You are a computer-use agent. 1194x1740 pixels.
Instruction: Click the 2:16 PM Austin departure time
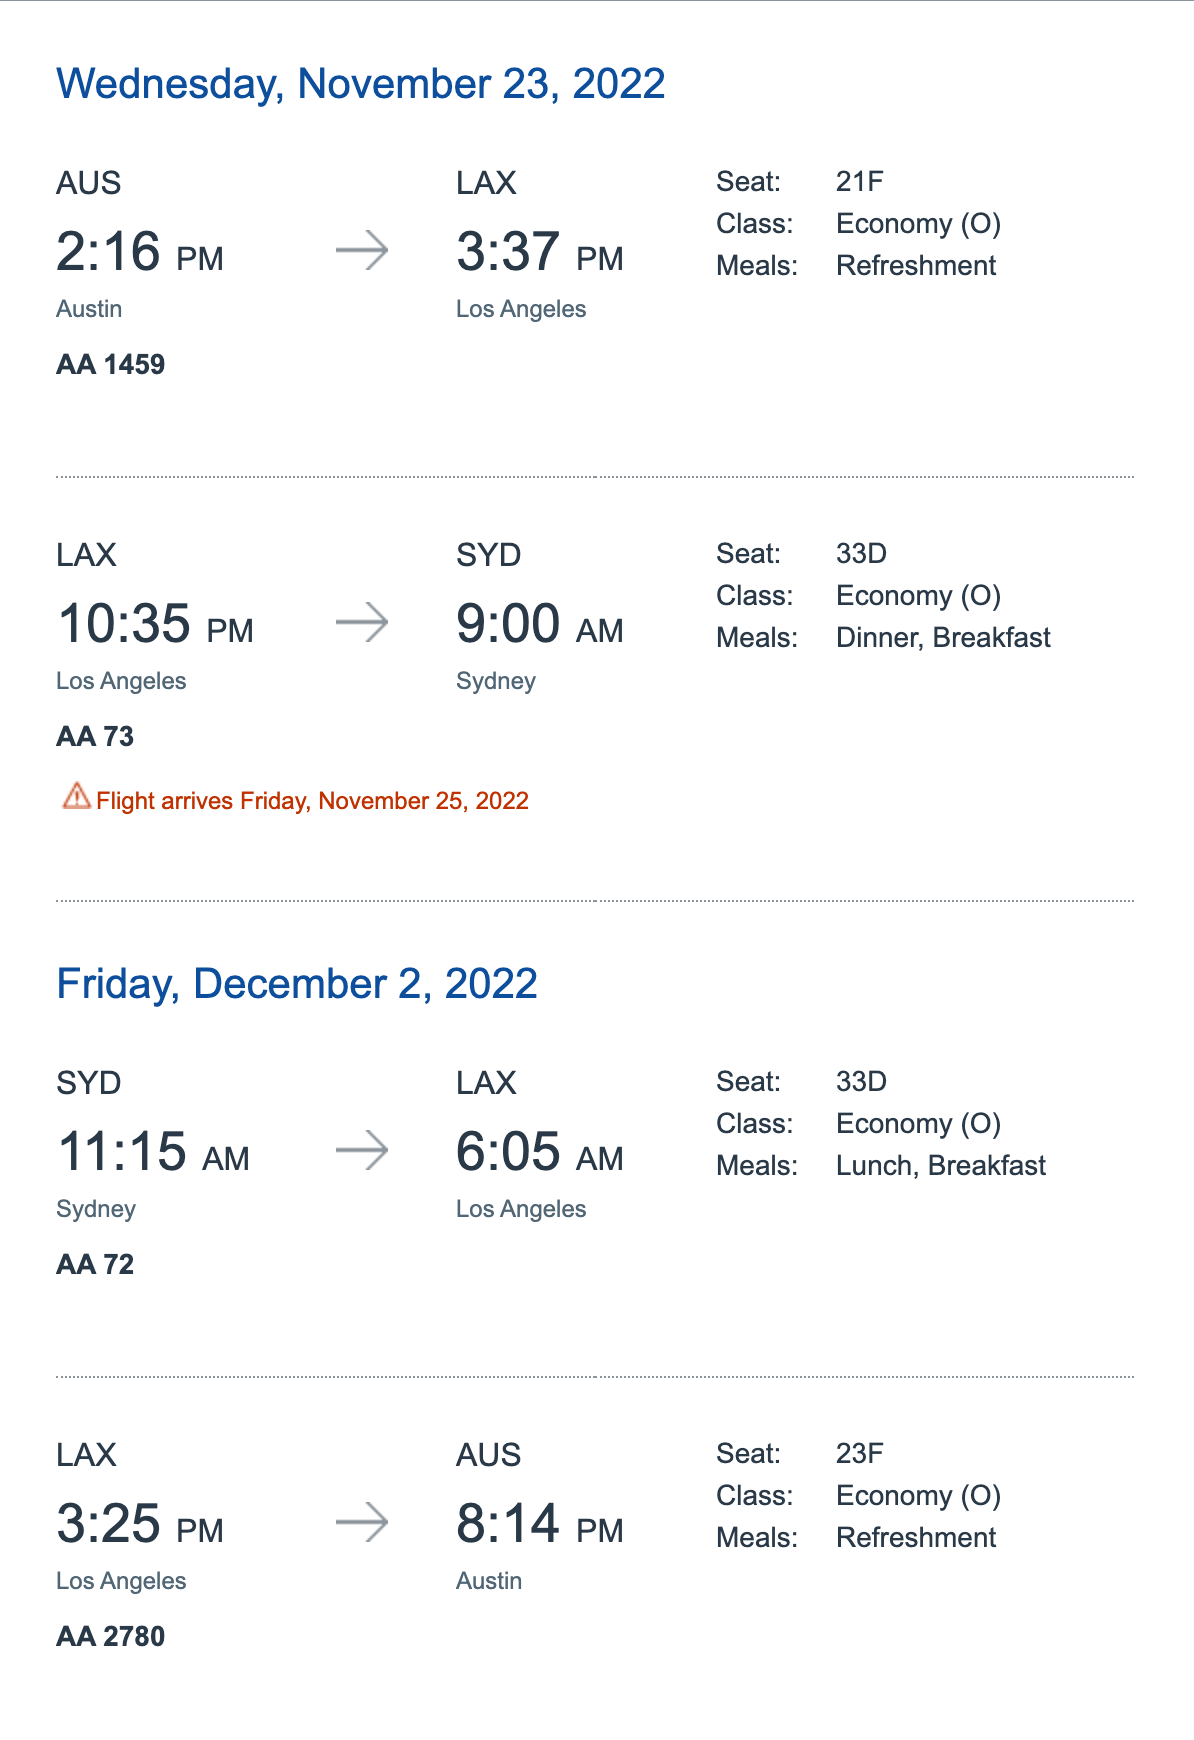click(140, 252)
